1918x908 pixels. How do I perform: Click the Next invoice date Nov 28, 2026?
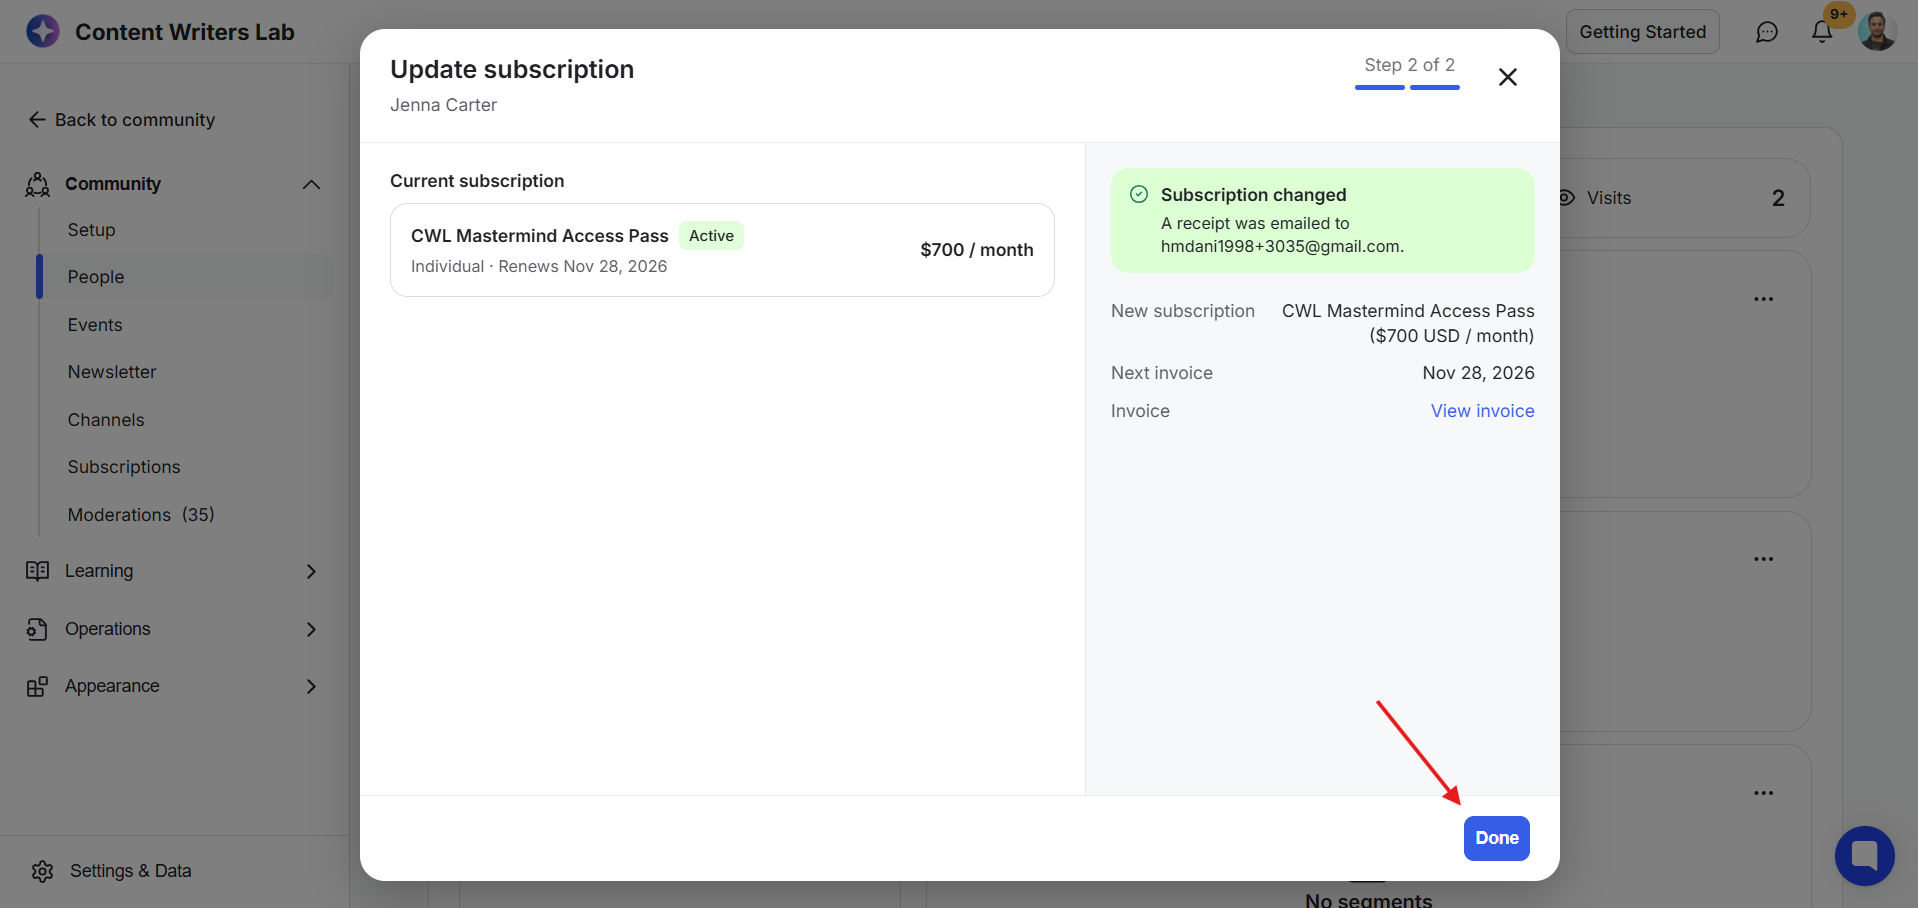tap(1478, 373)
